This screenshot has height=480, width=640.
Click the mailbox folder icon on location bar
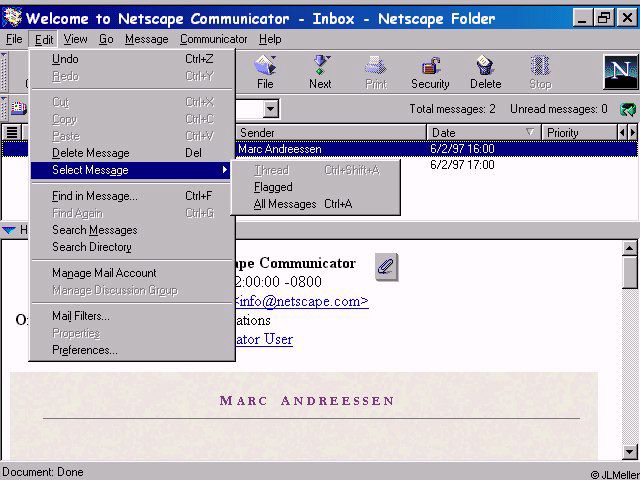pyautogui.click(x=18, y=108)
